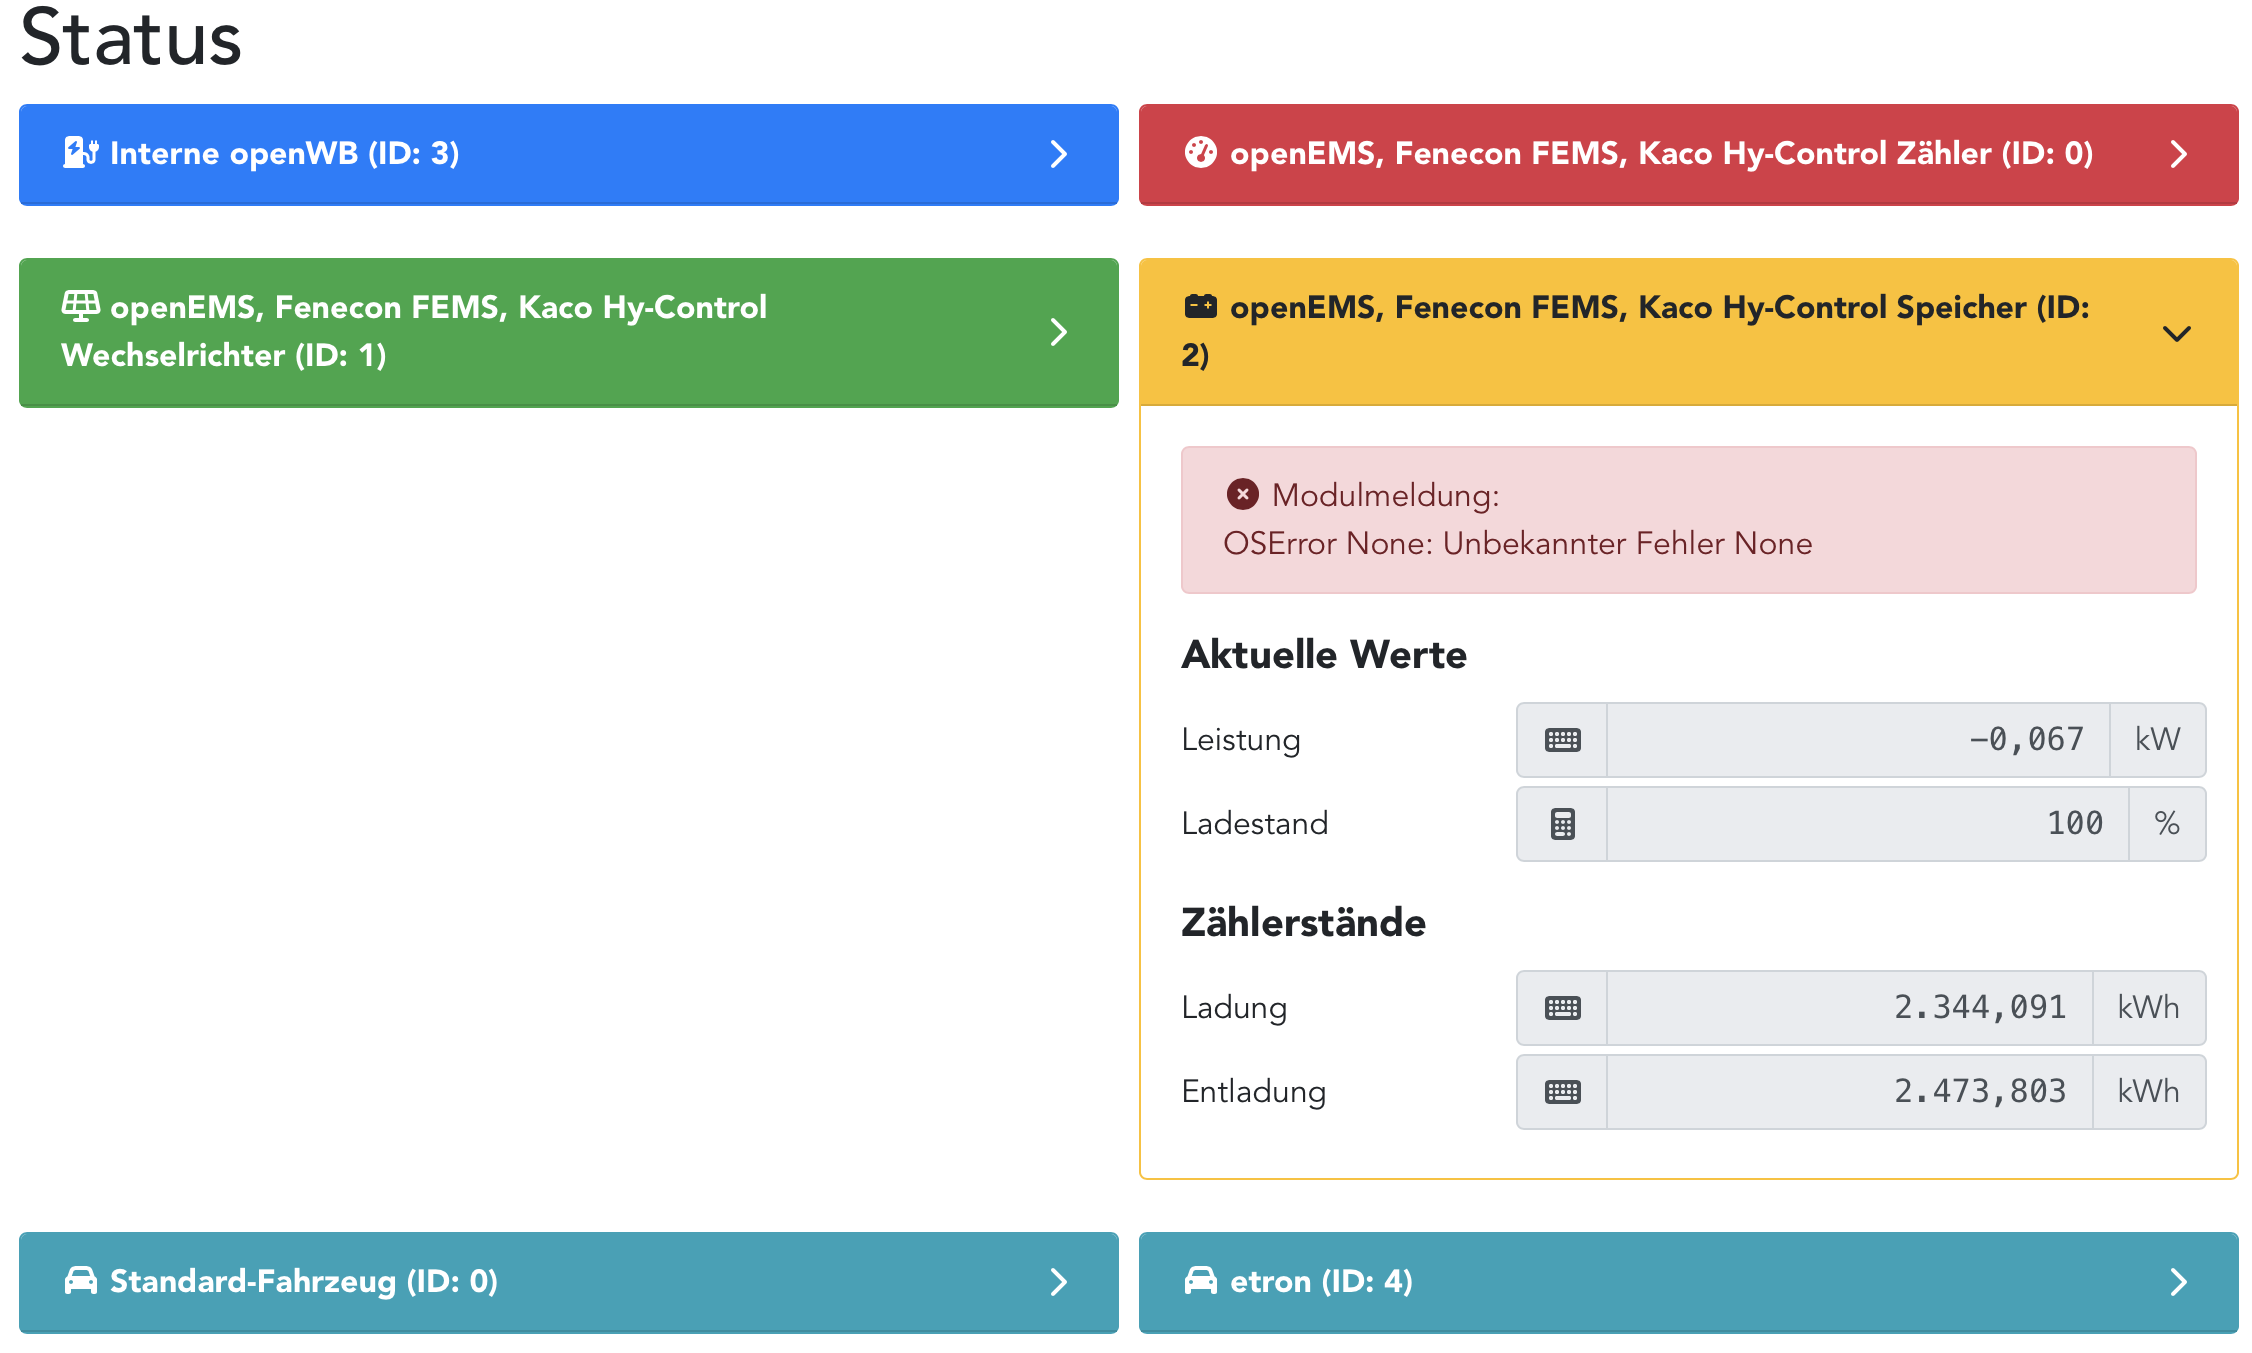Viewport: 2252px width, 1353px height.
Task: Click the red error icon by Modulmeldung
Action: [x=1242, y=494]
